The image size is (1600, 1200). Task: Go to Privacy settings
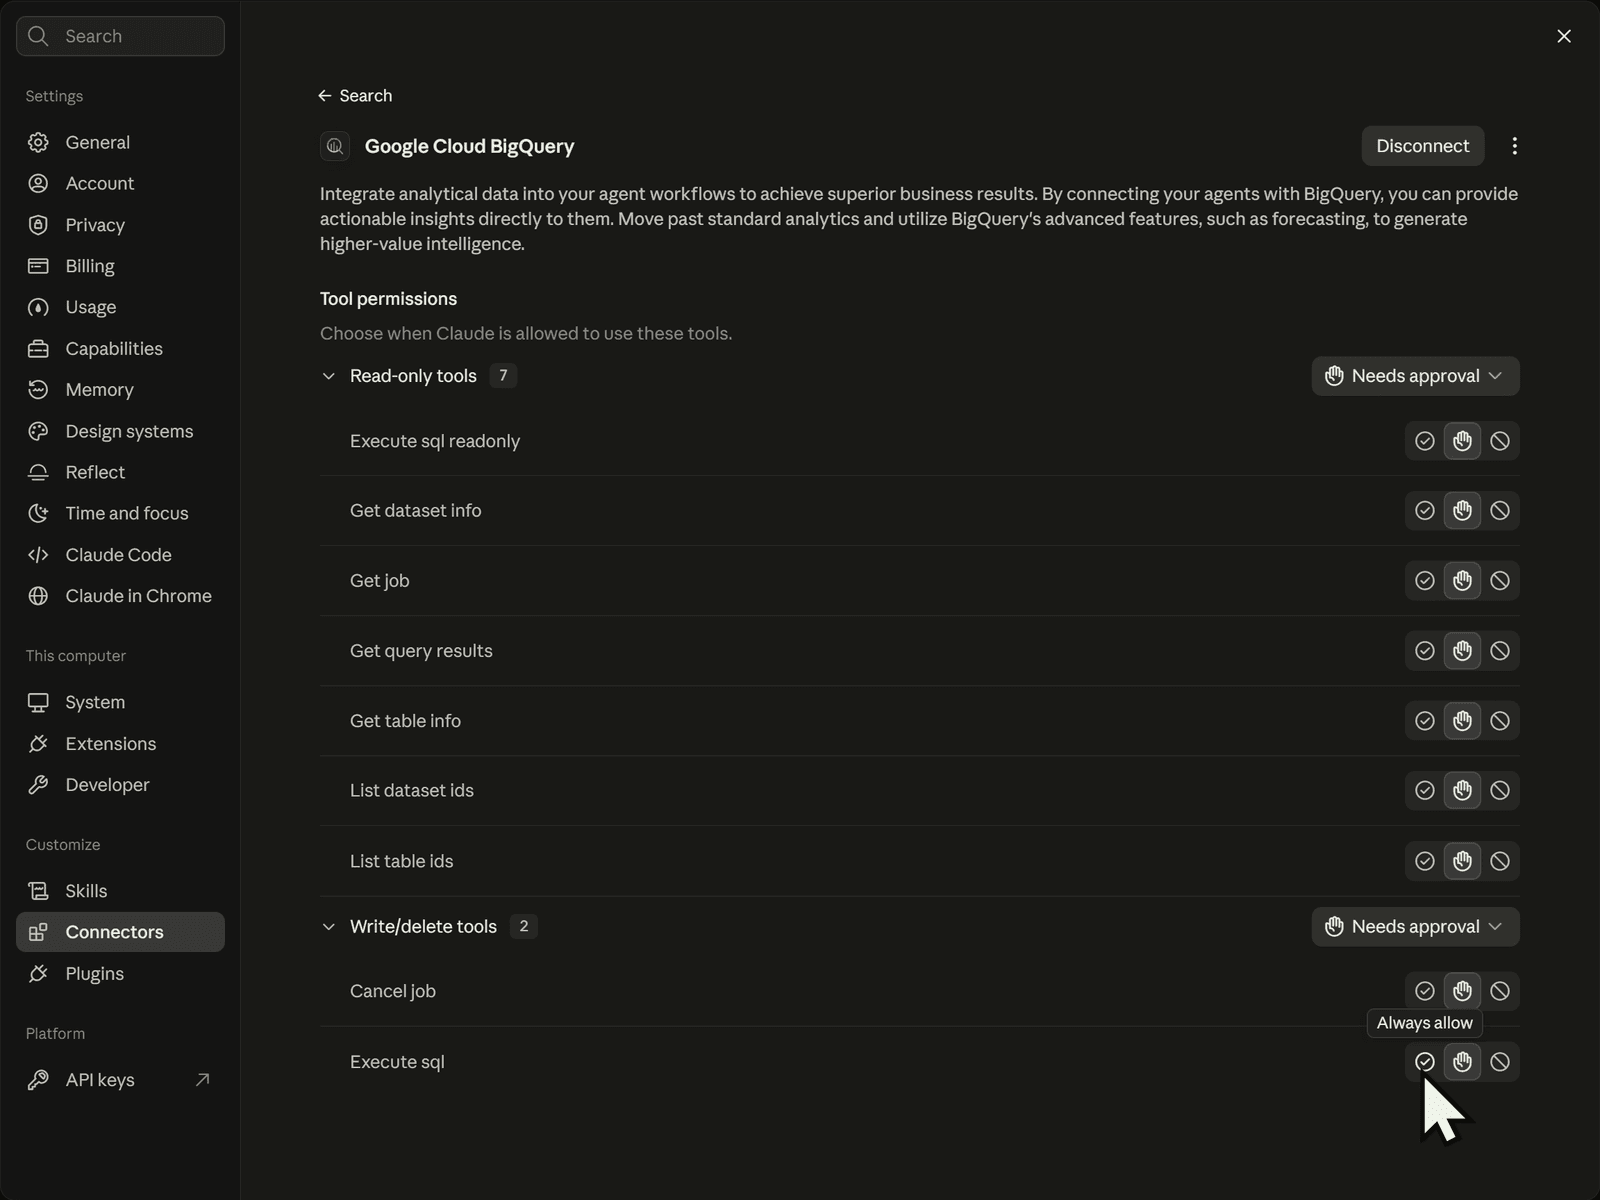point(120,225)
